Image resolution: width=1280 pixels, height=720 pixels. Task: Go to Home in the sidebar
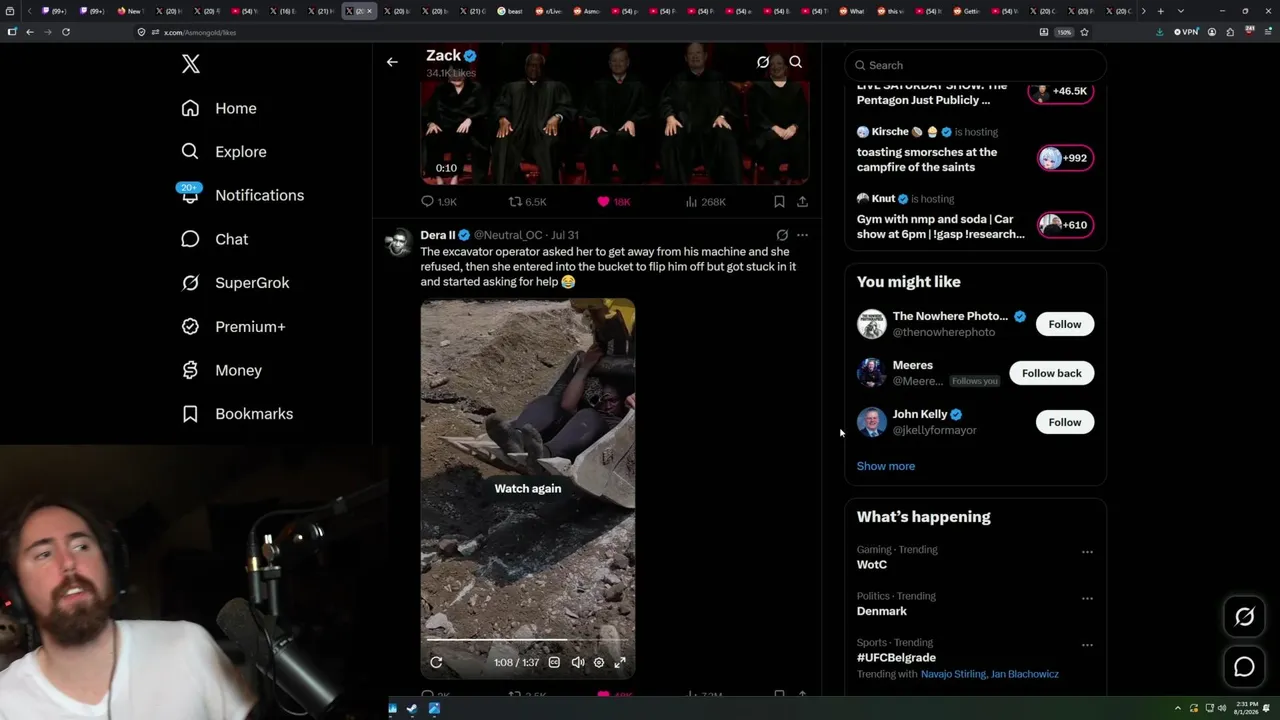[x=219, y=108]
